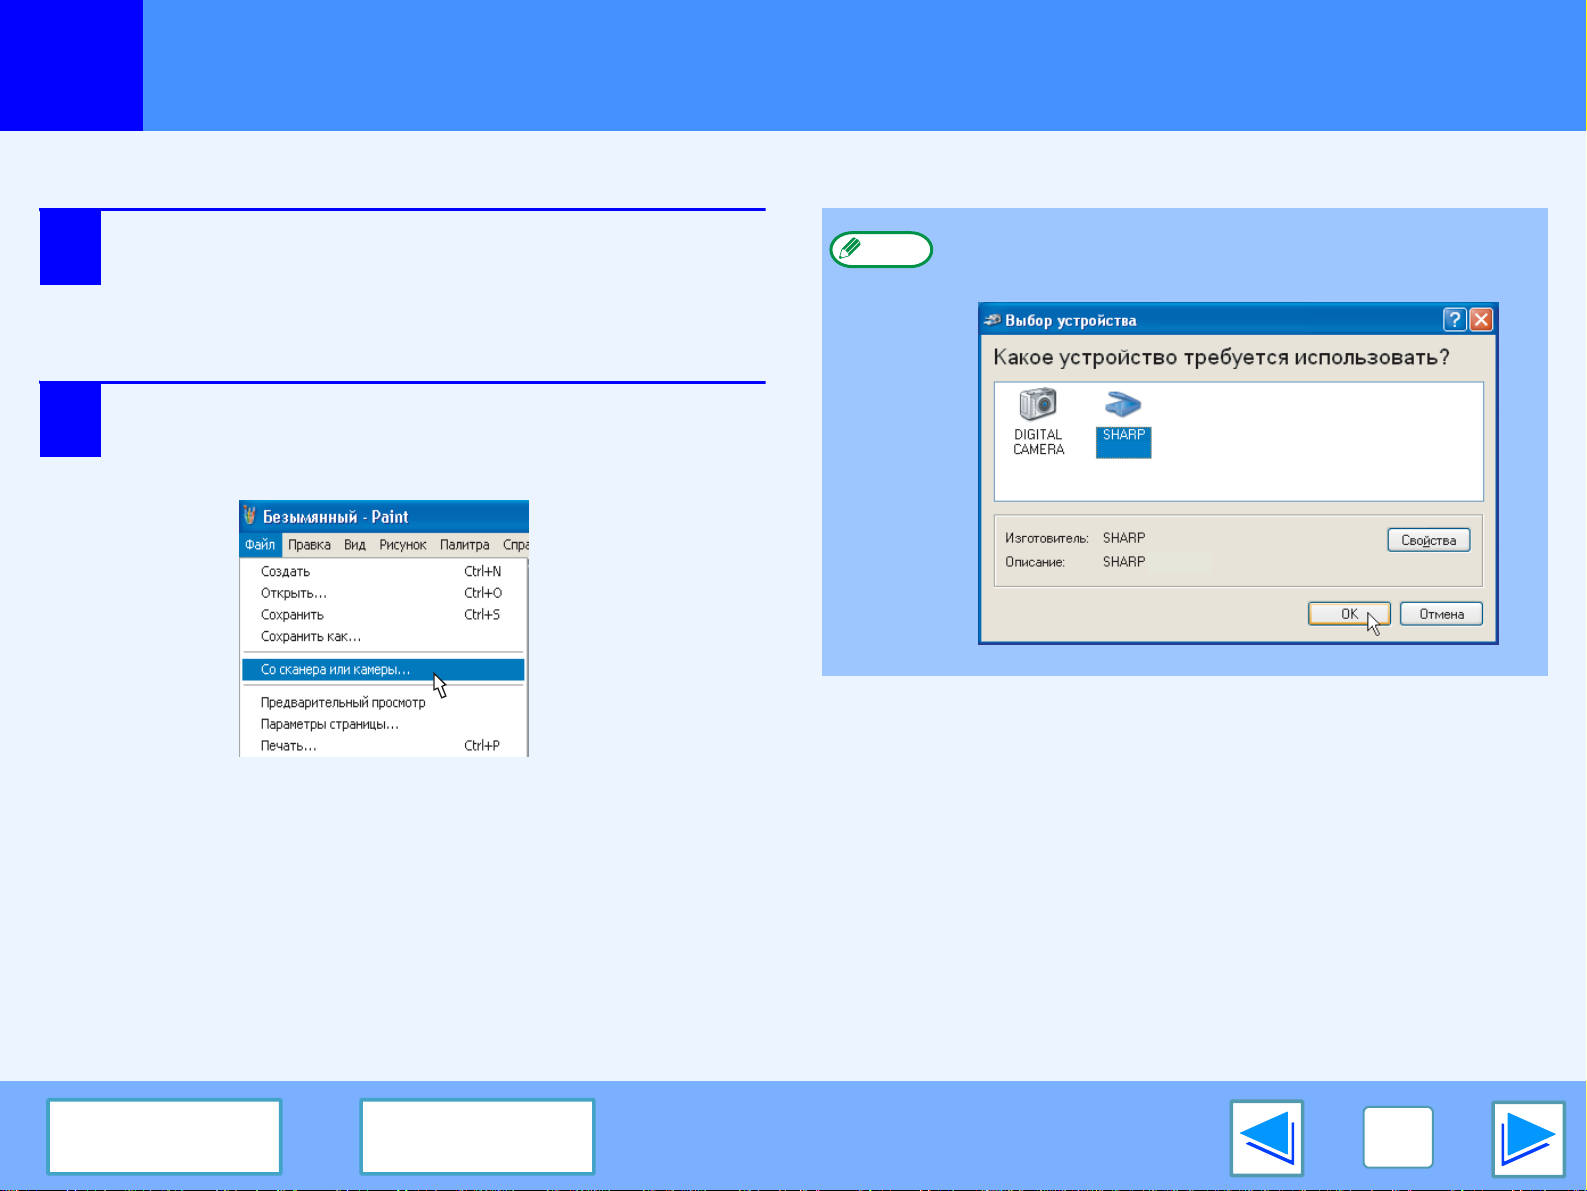Open the Вид menu
This screenshot has height=1191, width=1587.
coord(355,545)
